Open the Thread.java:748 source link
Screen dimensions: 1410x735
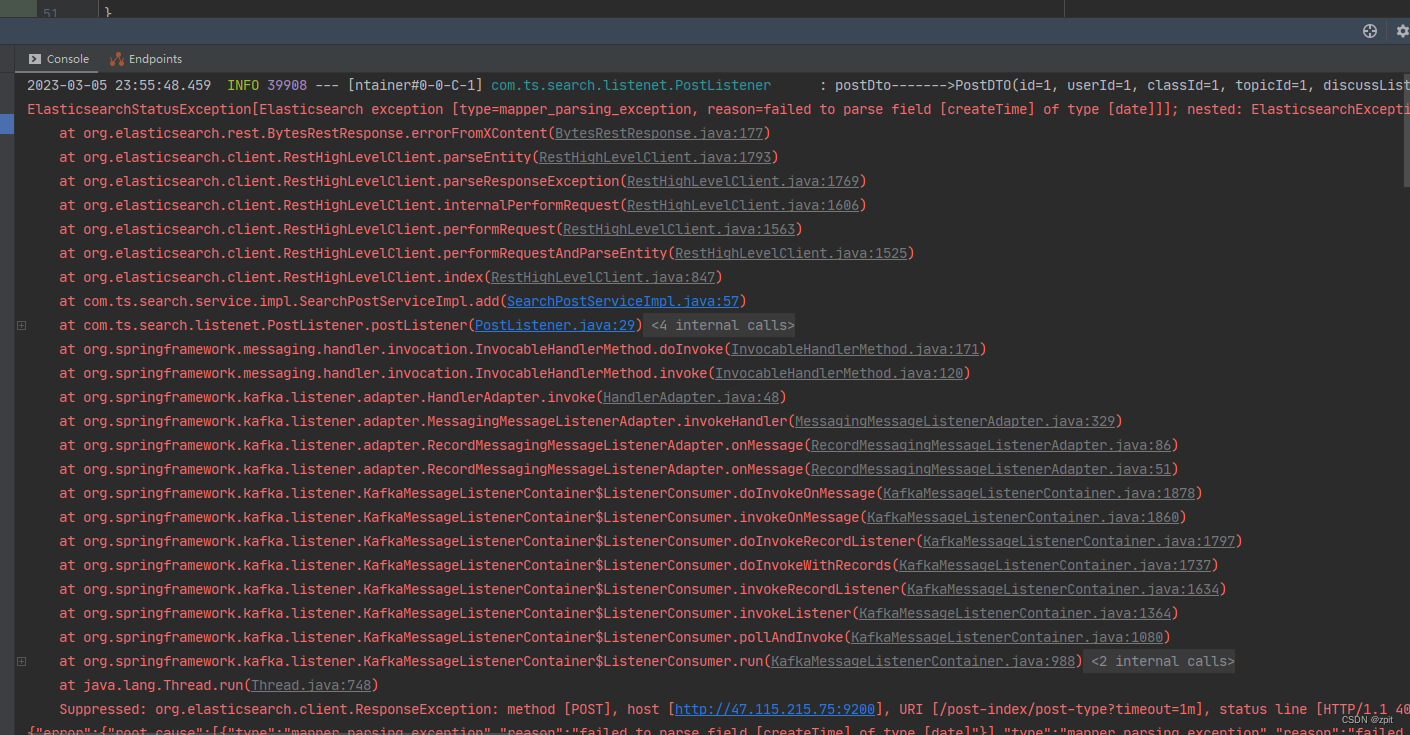click(312, 684)
